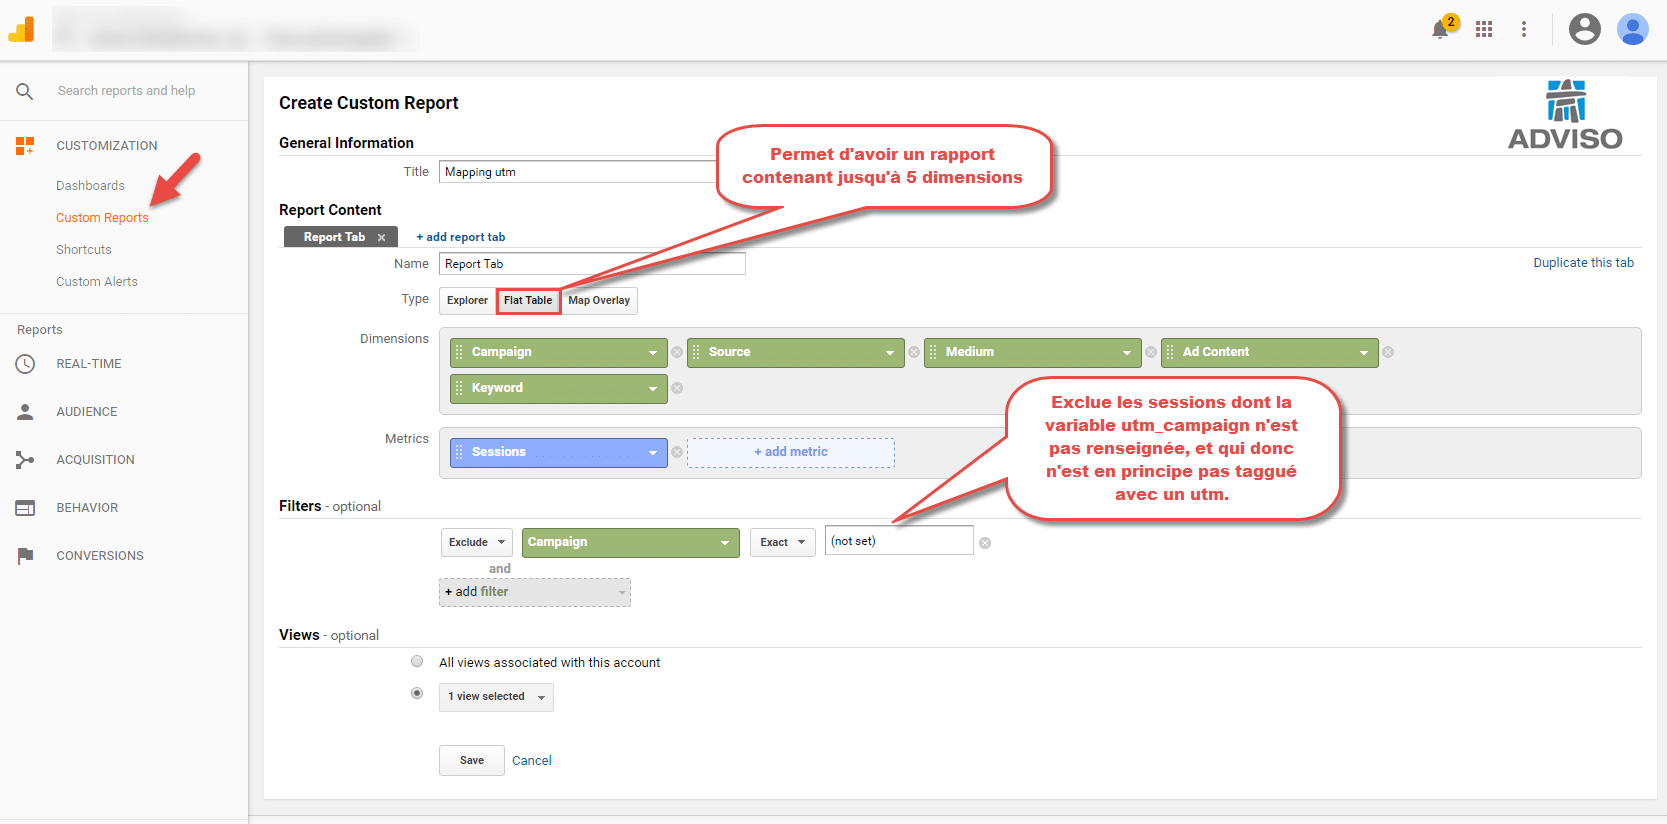
Task: Open Real-Time reports clock icon
Action: (x=25, y=364)
